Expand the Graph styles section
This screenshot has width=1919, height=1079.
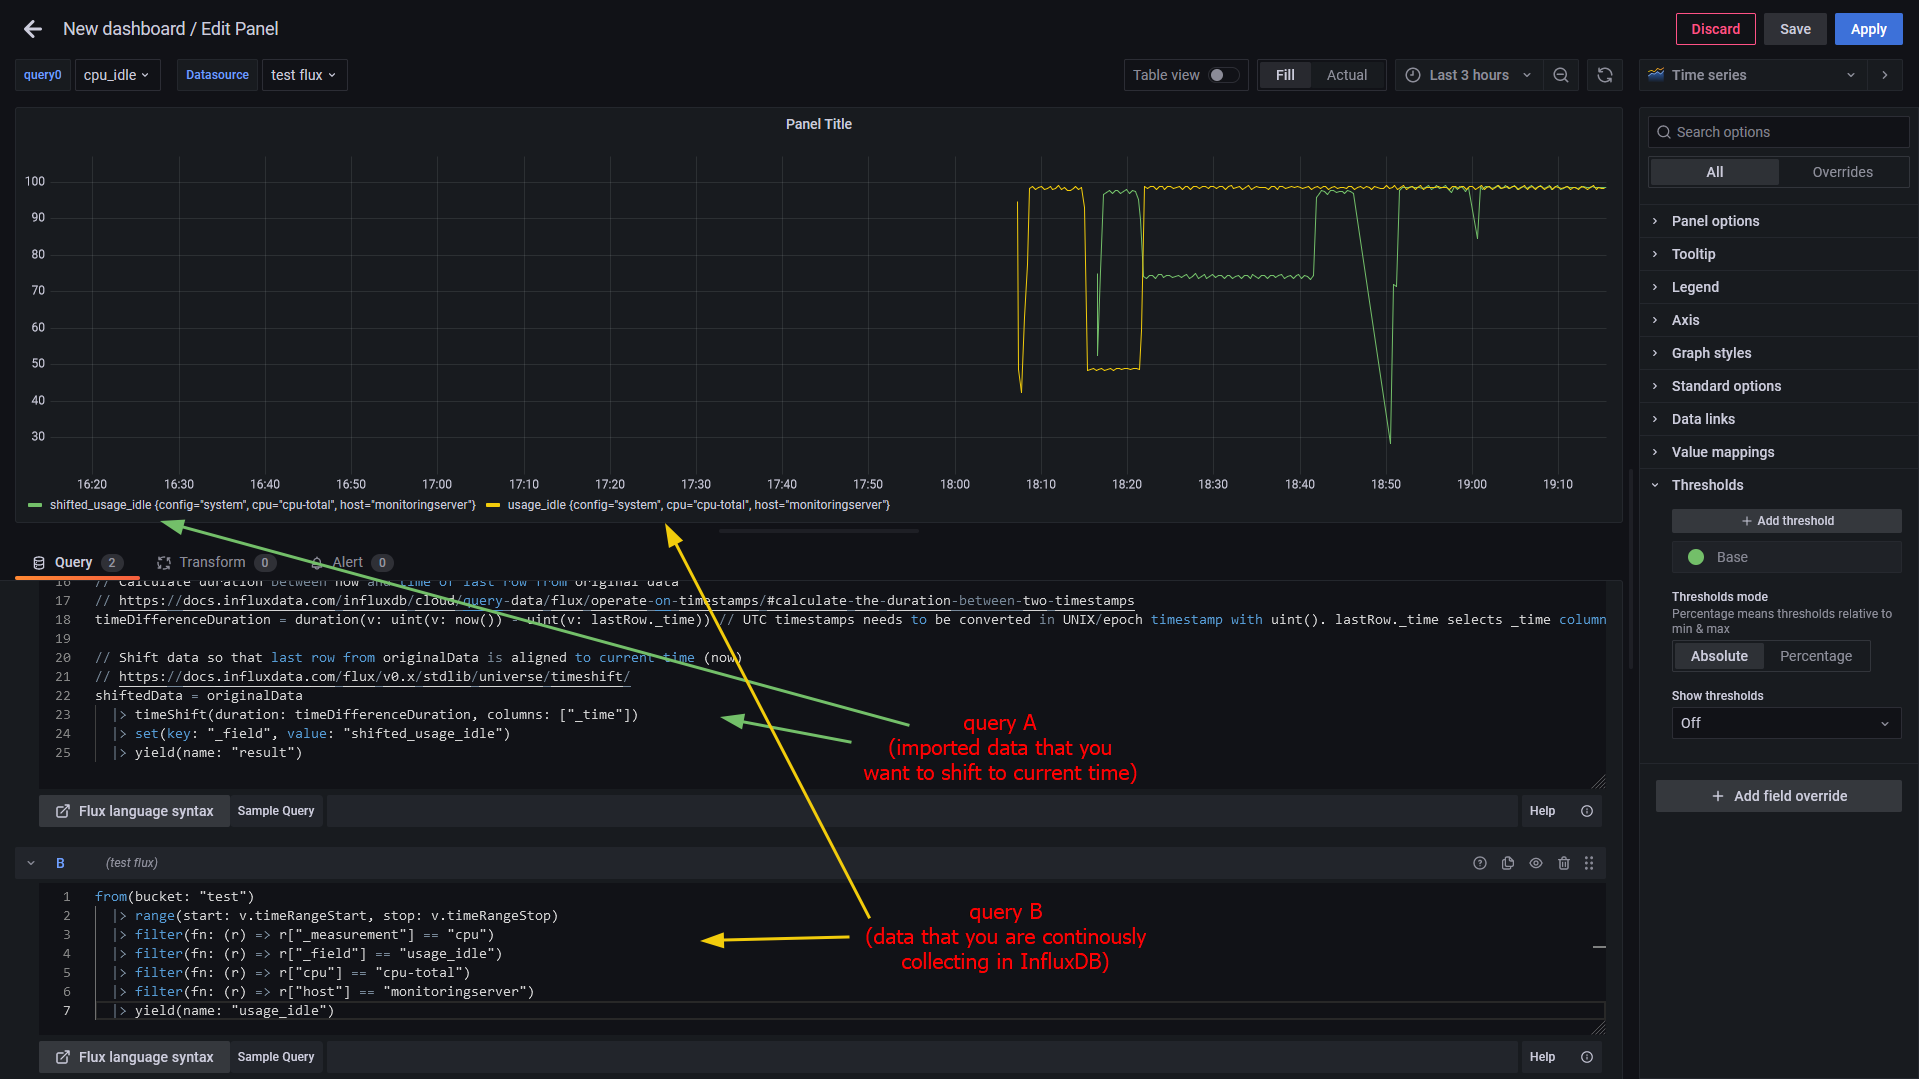tap(1711, 353)
